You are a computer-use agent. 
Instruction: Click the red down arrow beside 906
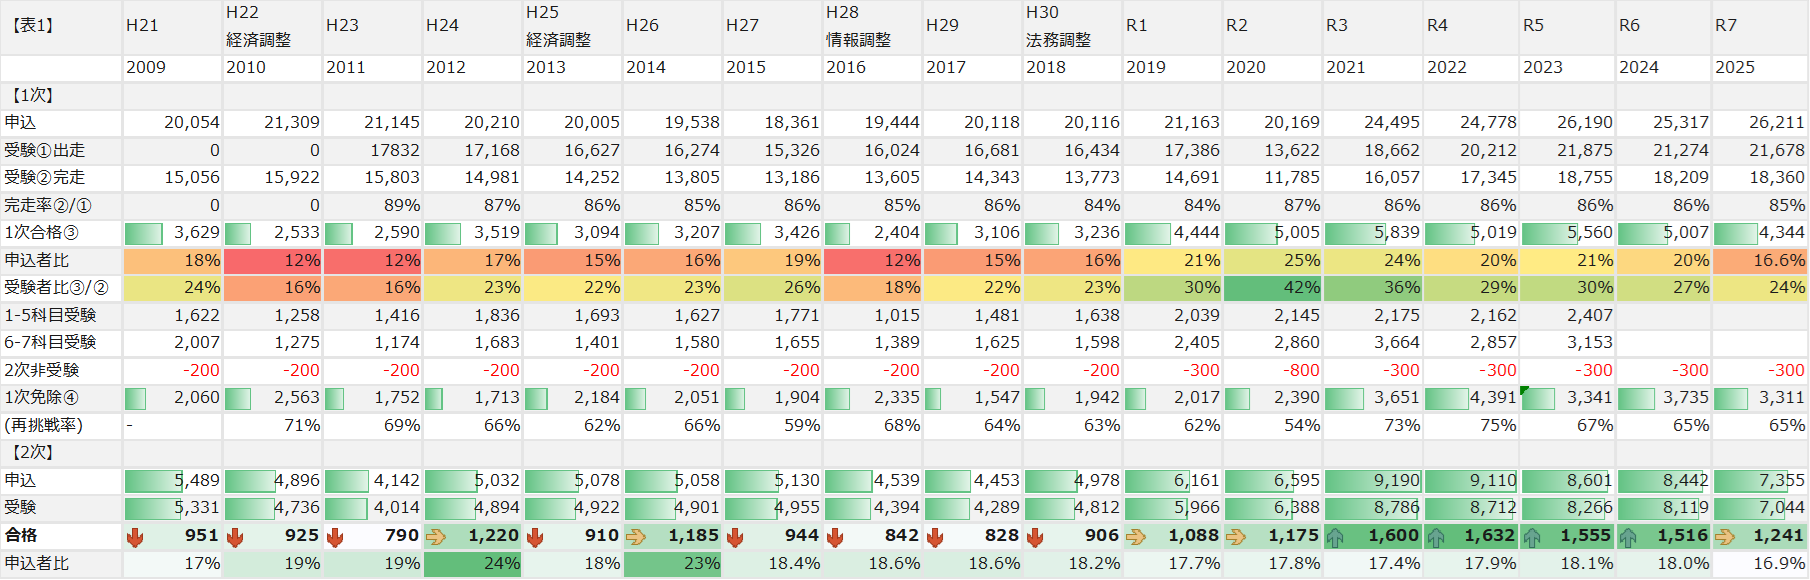tap(1035, 537)
